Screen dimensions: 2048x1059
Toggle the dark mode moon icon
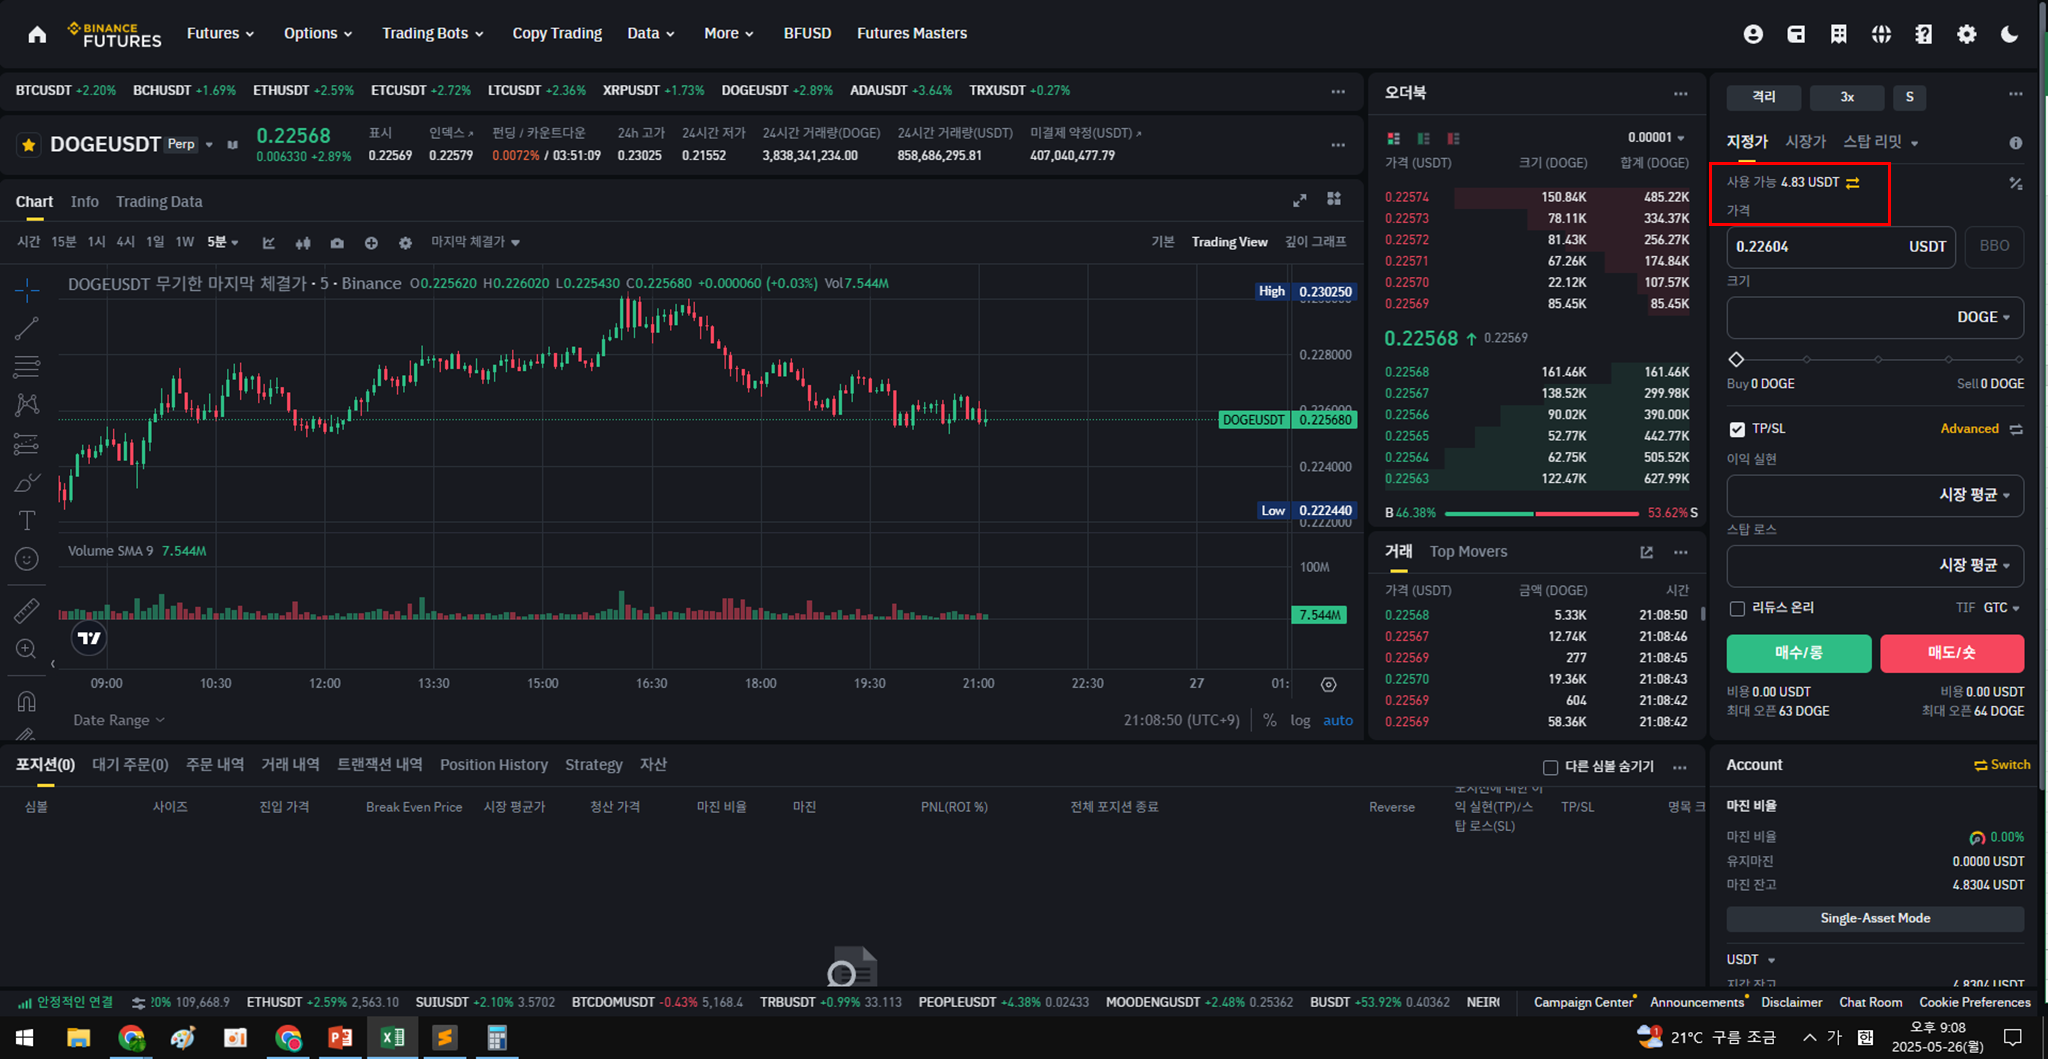2009,34
